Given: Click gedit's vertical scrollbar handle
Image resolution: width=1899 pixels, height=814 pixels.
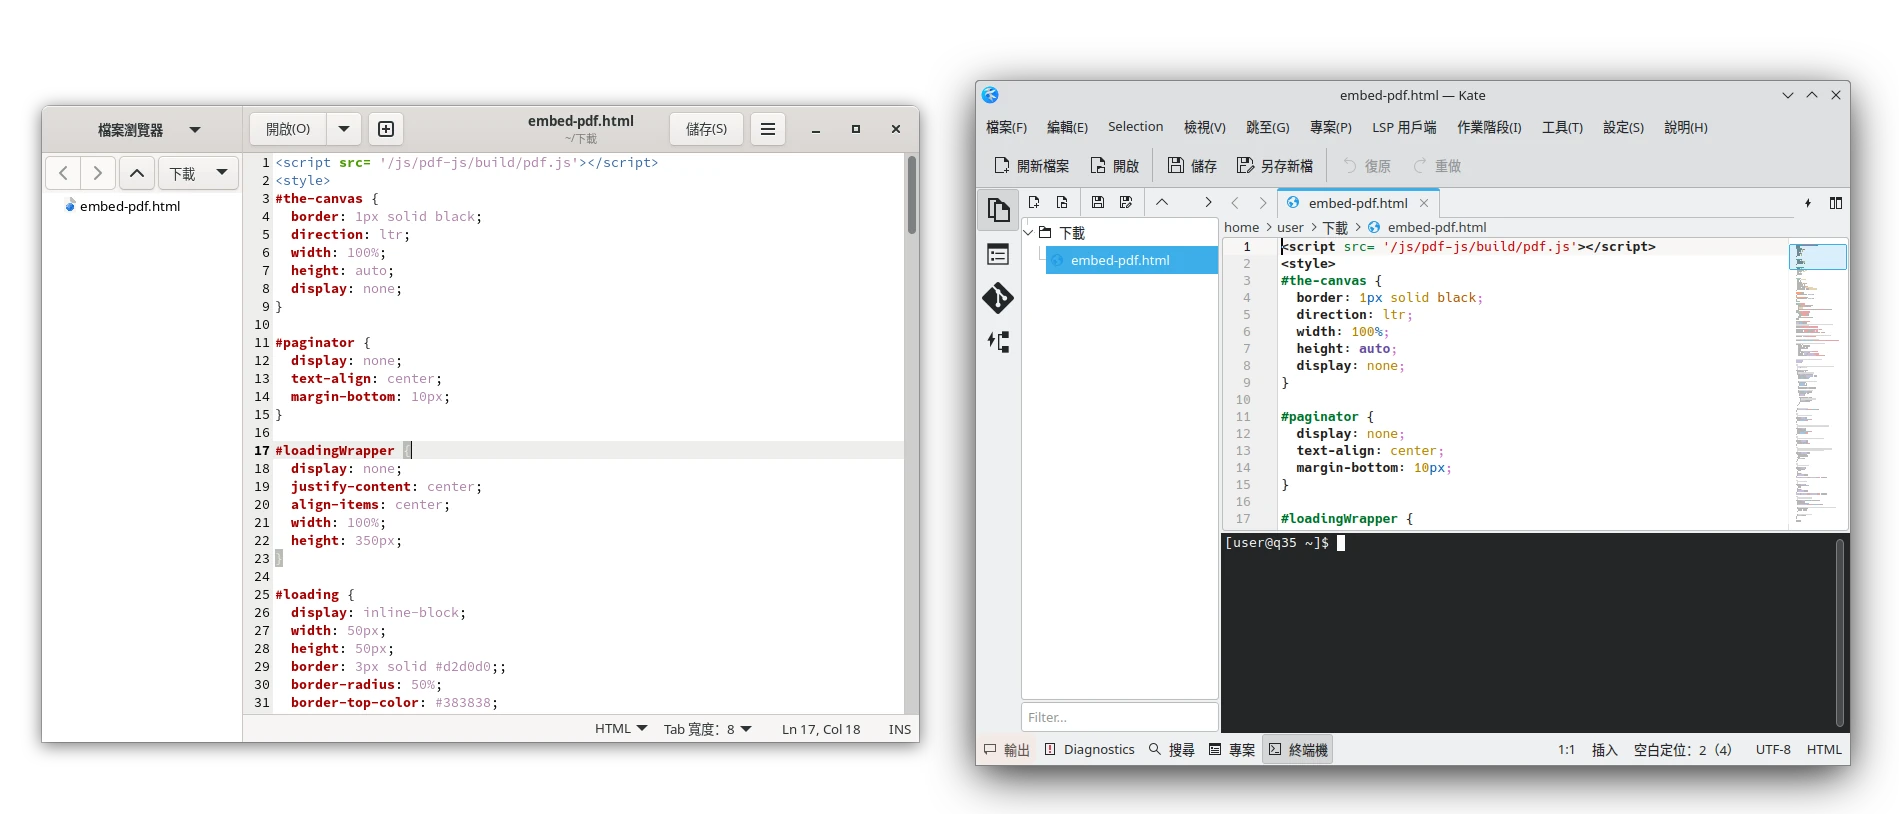Looking at the screenshot, I should pyautogui.click(x=912, y=195).
